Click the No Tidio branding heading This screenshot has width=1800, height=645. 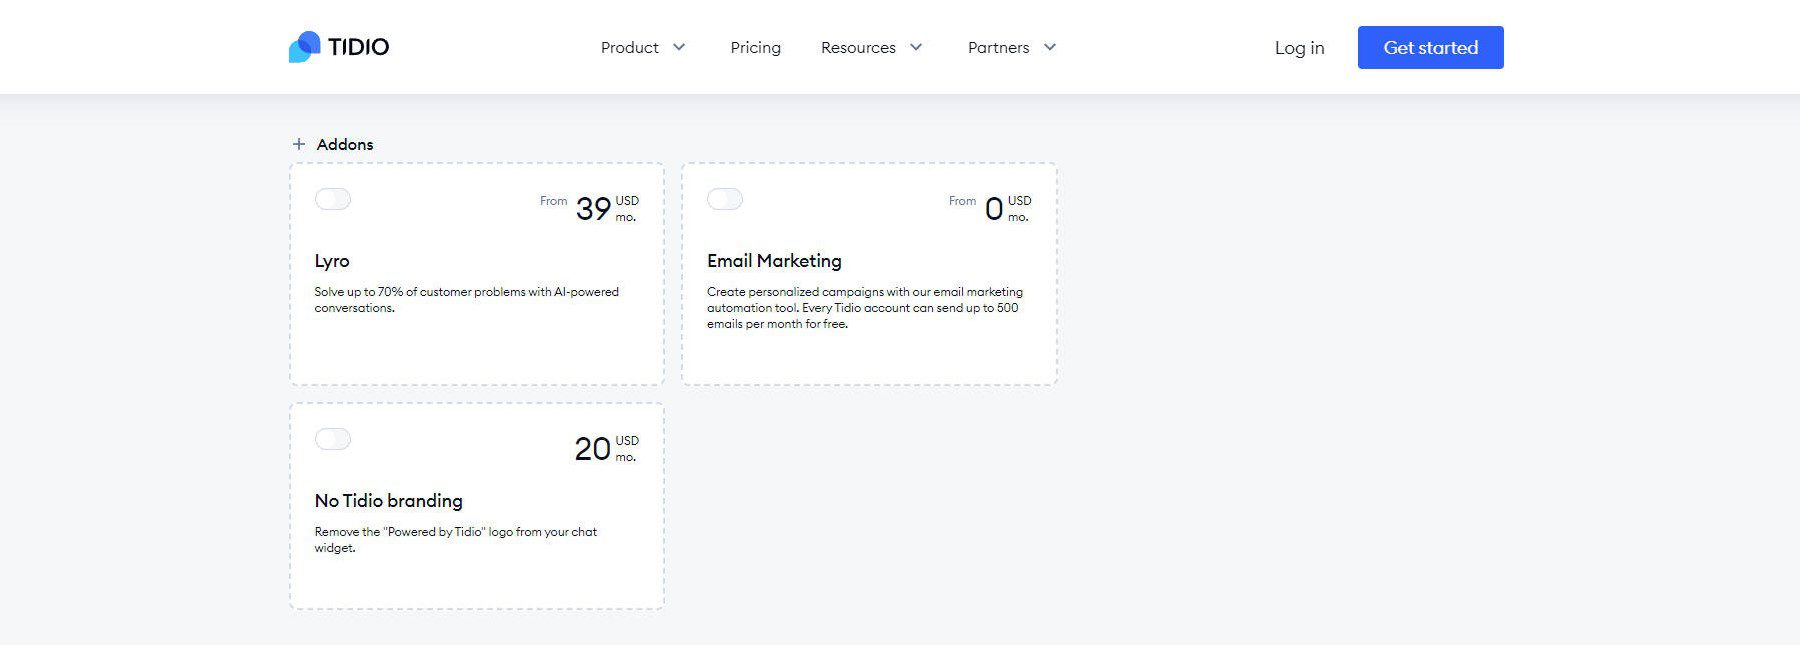[388, 501]
